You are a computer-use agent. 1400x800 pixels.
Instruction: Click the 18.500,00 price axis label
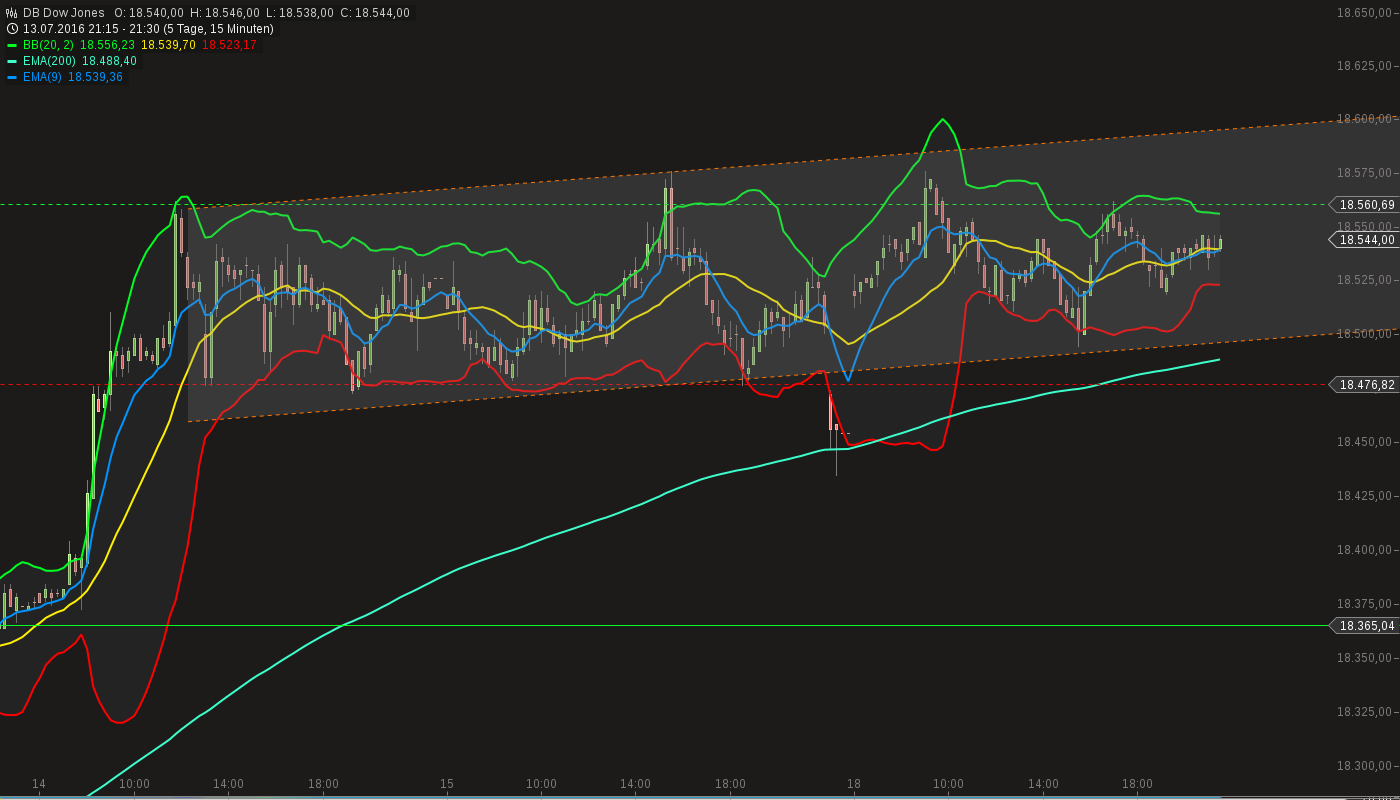tap(1366, 334)
